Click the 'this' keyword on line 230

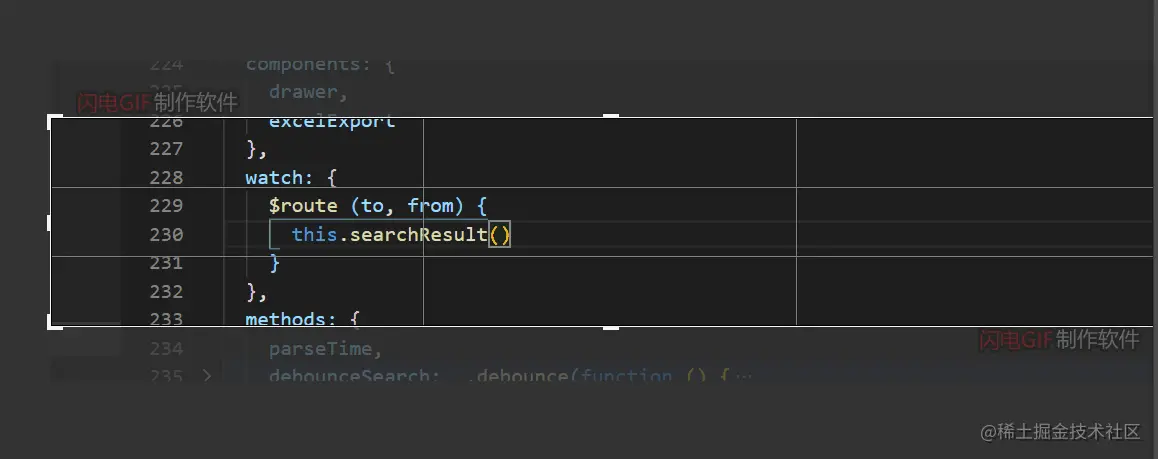(314, 235)
